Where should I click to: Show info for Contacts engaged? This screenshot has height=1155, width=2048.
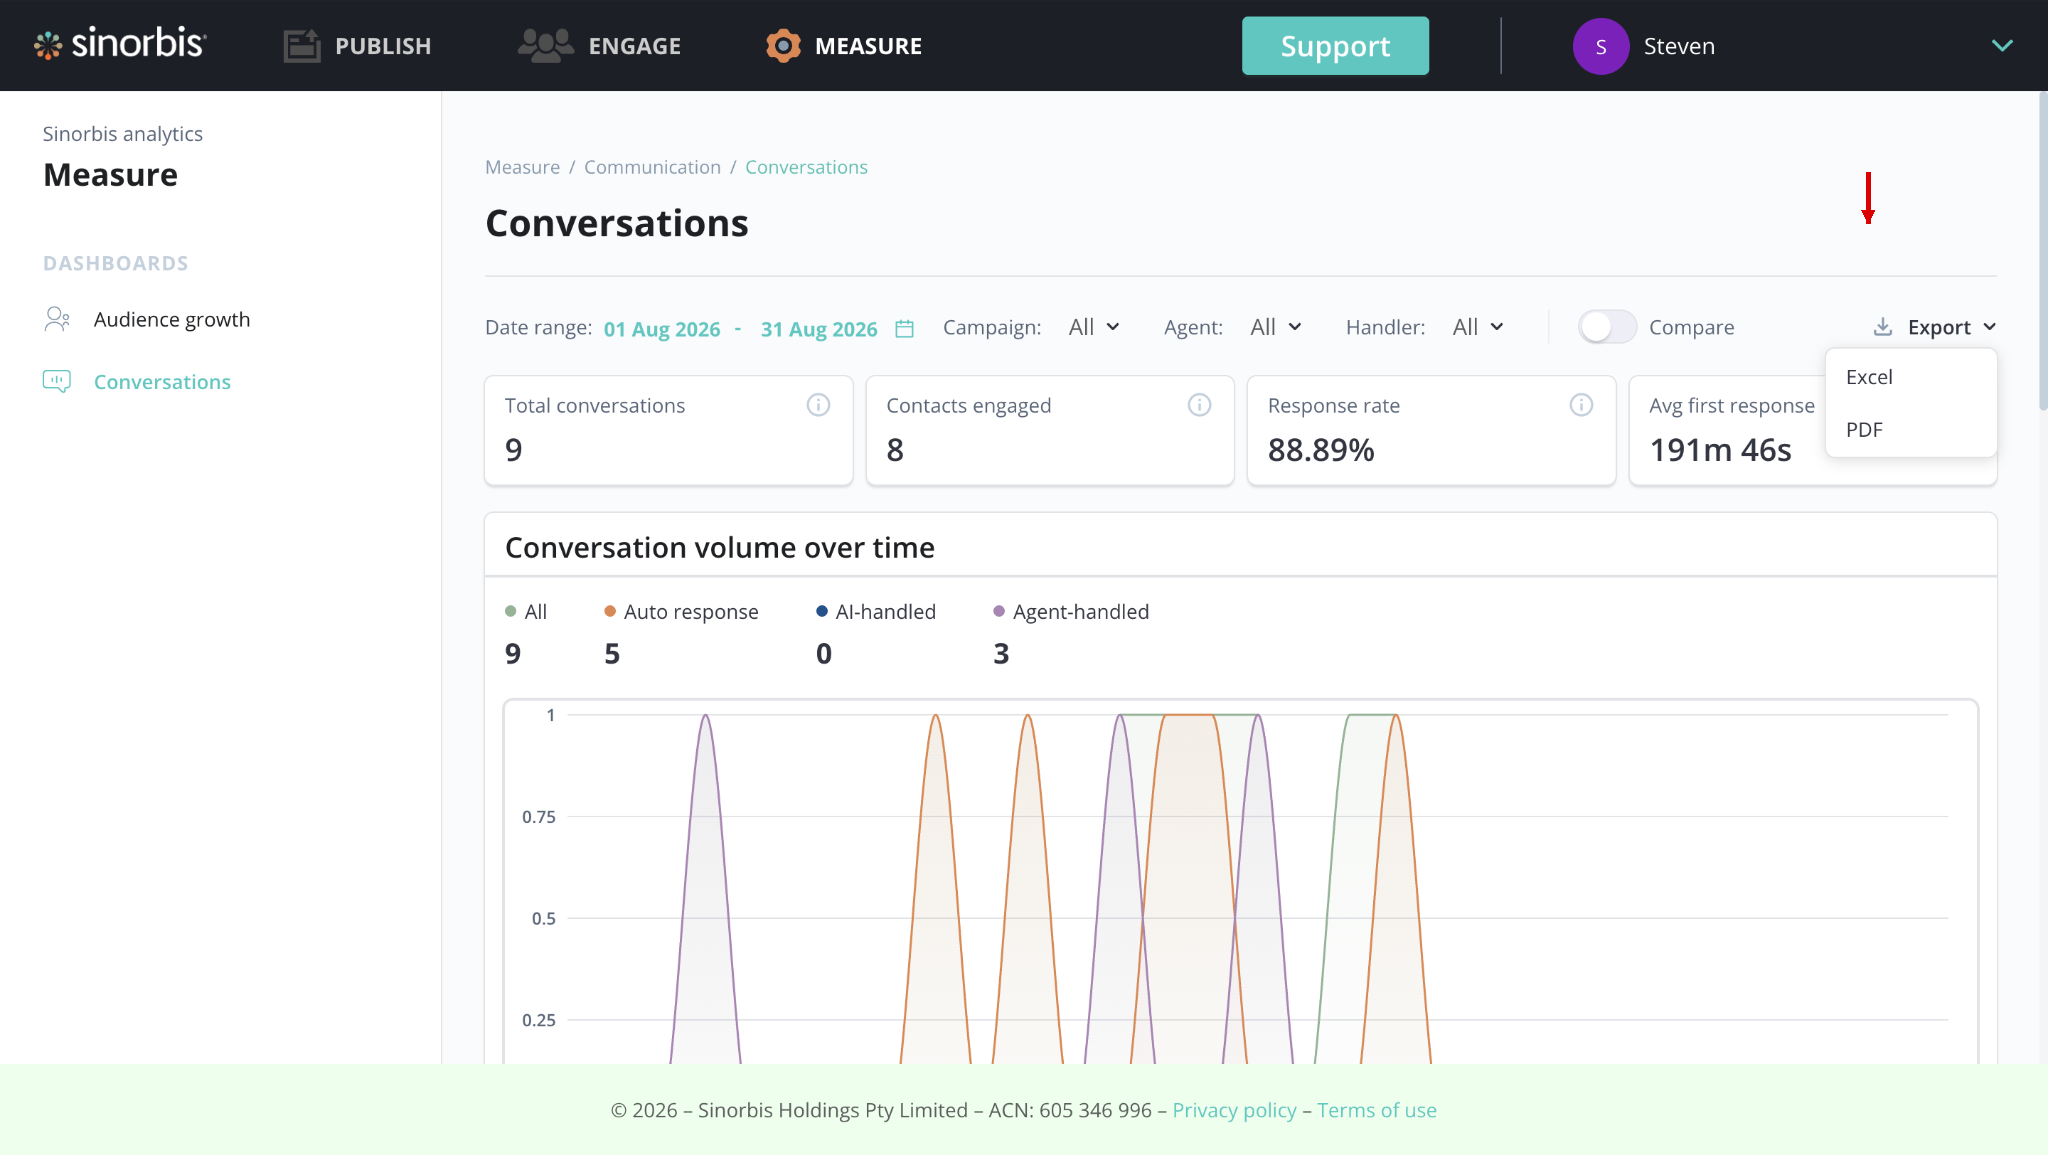1199,405
